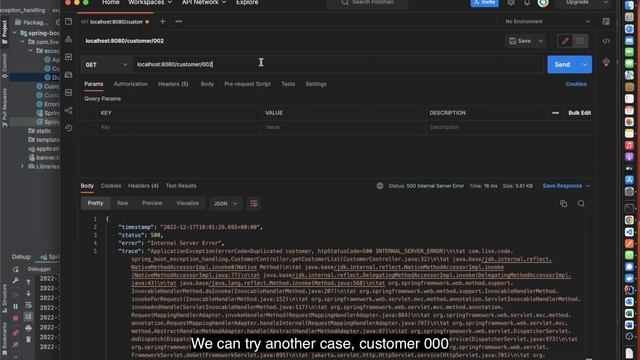Open API Network menu dropdown
Screen dimensions: 640x360
[204, 2]
